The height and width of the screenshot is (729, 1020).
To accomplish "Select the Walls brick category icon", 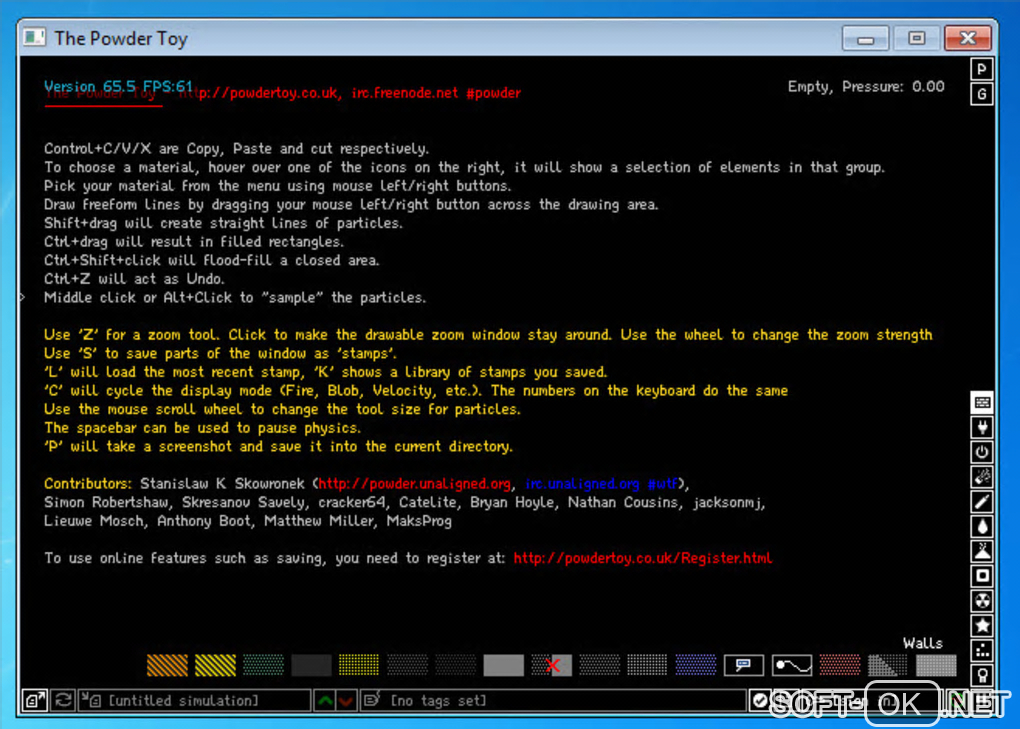I will (982, 403).
